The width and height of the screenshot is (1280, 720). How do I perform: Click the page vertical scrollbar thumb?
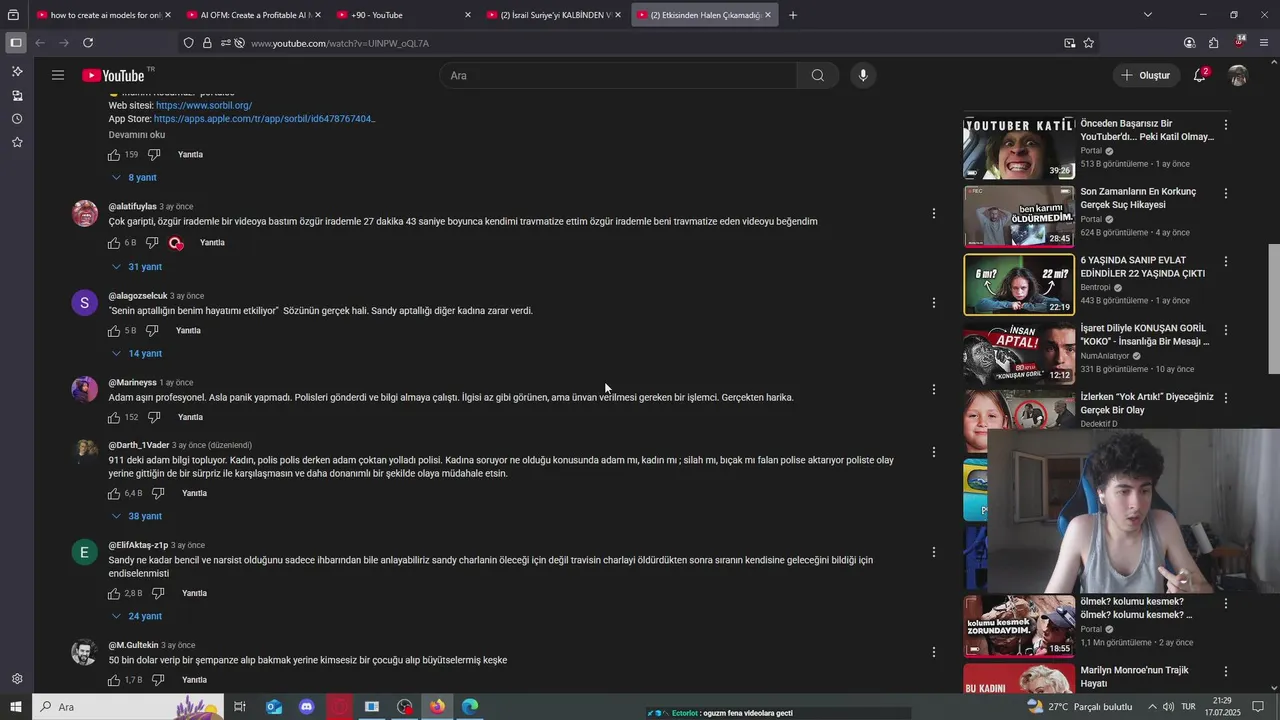(x=1273, y=307)
